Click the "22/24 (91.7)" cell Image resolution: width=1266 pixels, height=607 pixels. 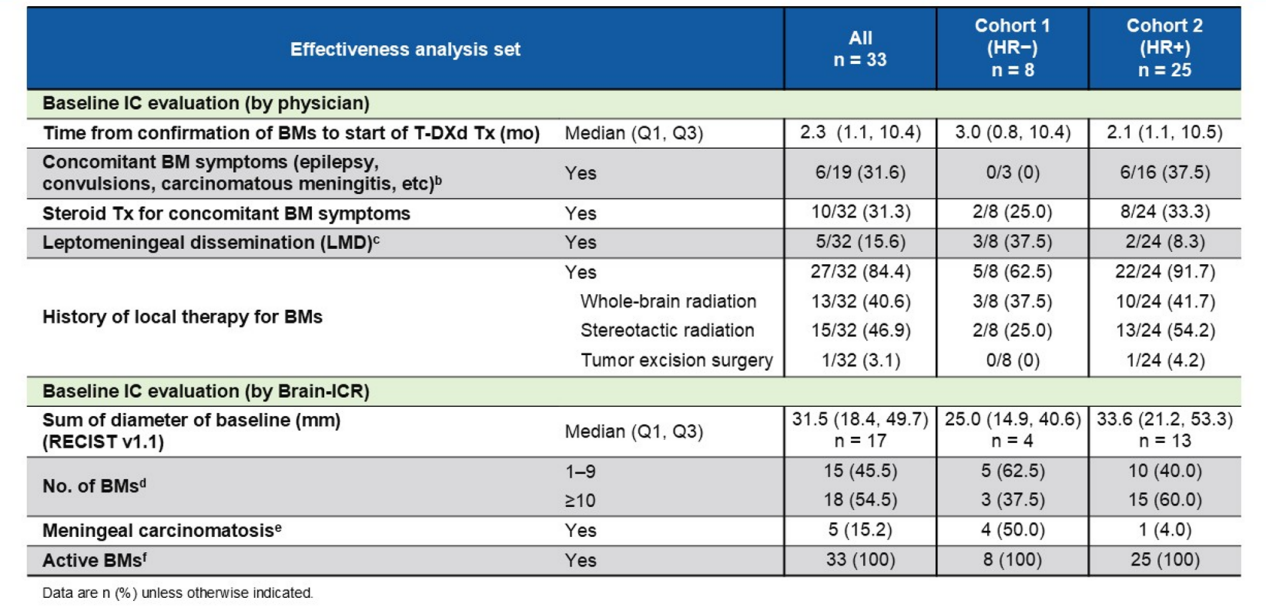click(x=1164, y=272)
